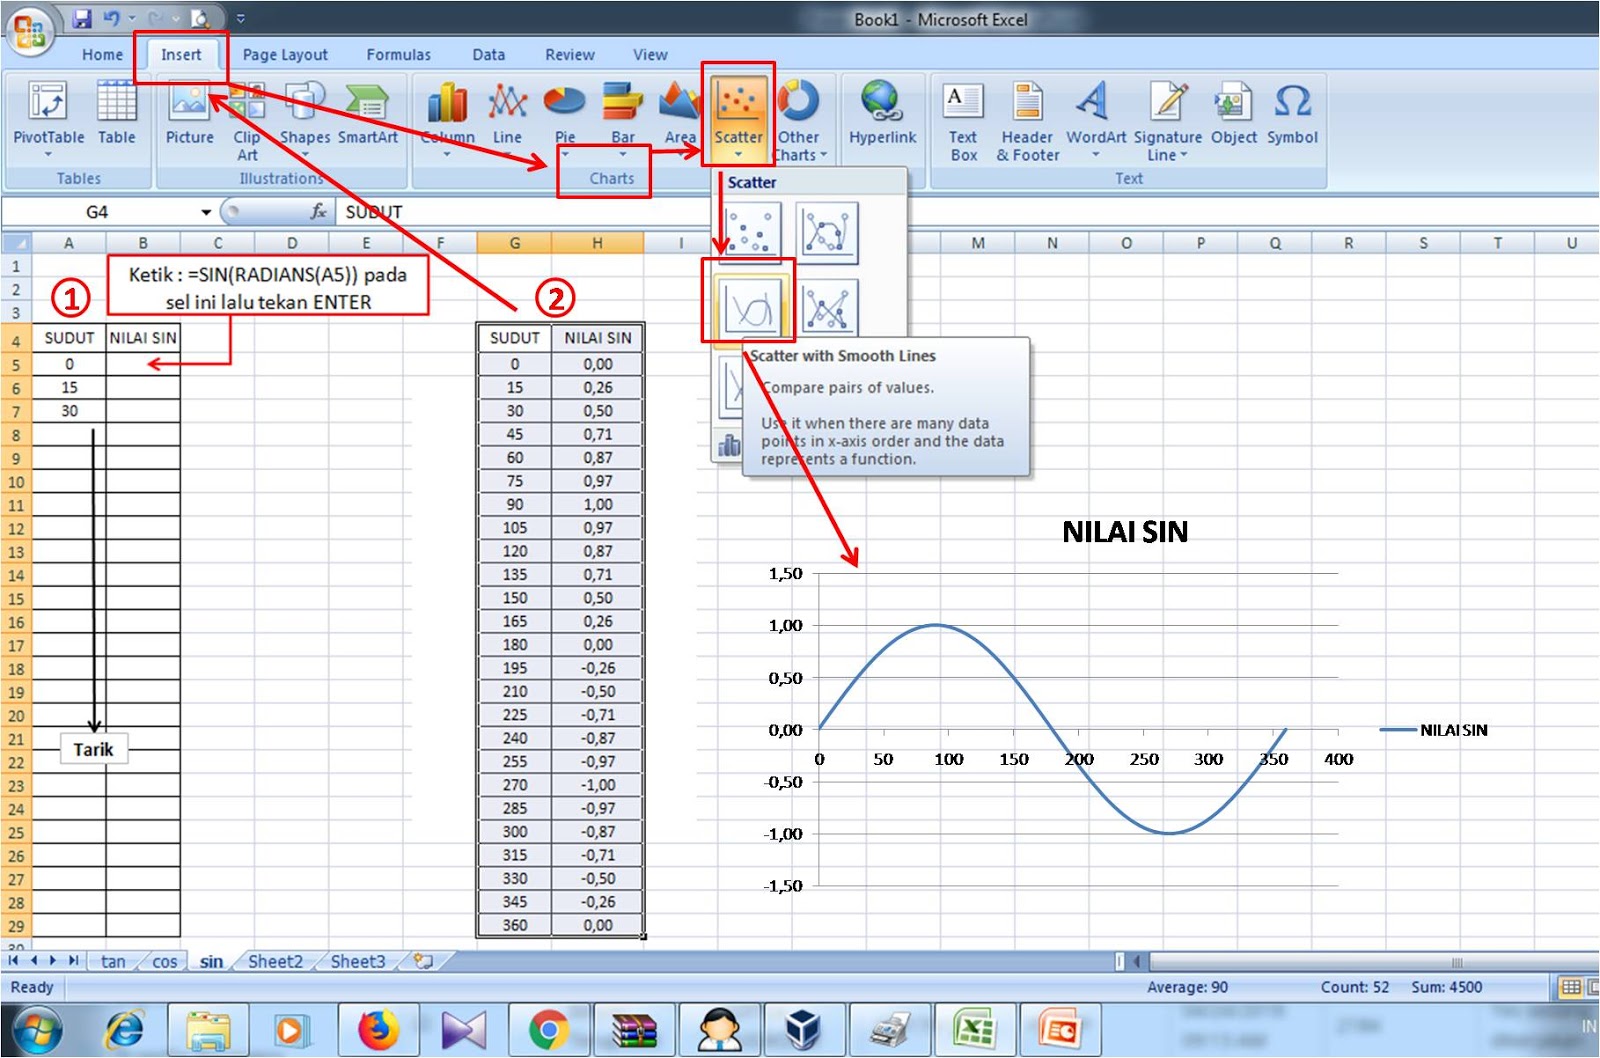Insert a PivotTable
This screenshot has width=1600, height=1058.
pos(48,118)
